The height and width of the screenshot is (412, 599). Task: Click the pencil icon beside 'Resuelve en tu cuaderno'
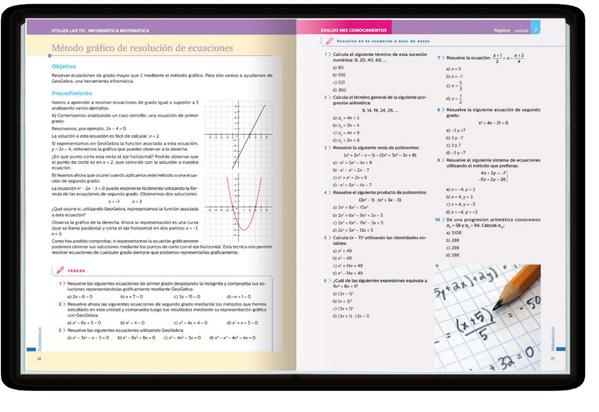[x=329, y=41]
